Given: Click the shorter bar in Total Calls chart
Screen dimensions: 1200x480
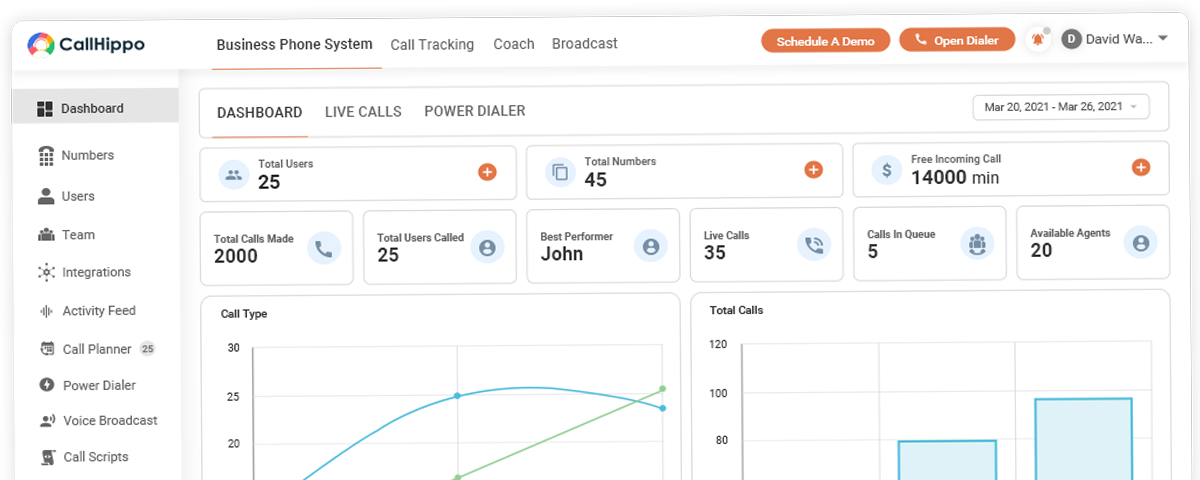Looking at the screenshot, I should pyautogui.click(x=947, y=460).
